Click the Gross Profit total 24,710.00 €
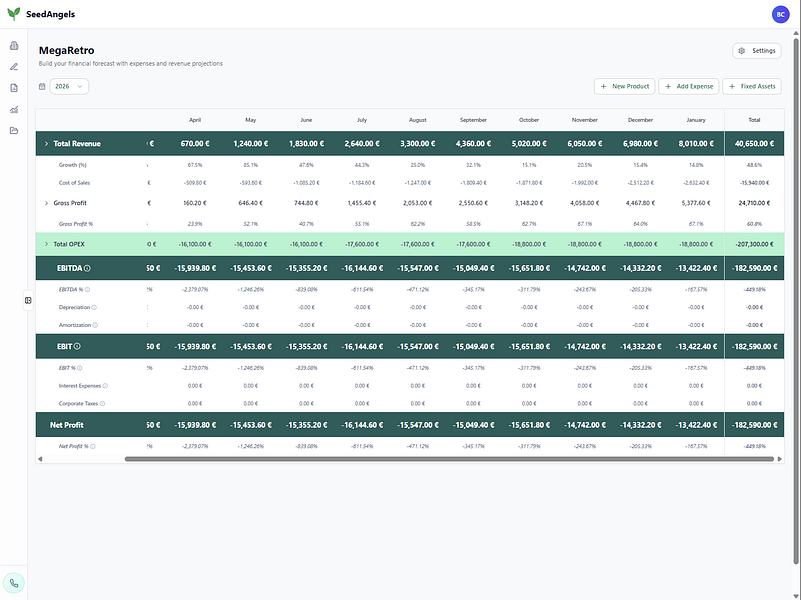801x600 pixels. (754, 203)
